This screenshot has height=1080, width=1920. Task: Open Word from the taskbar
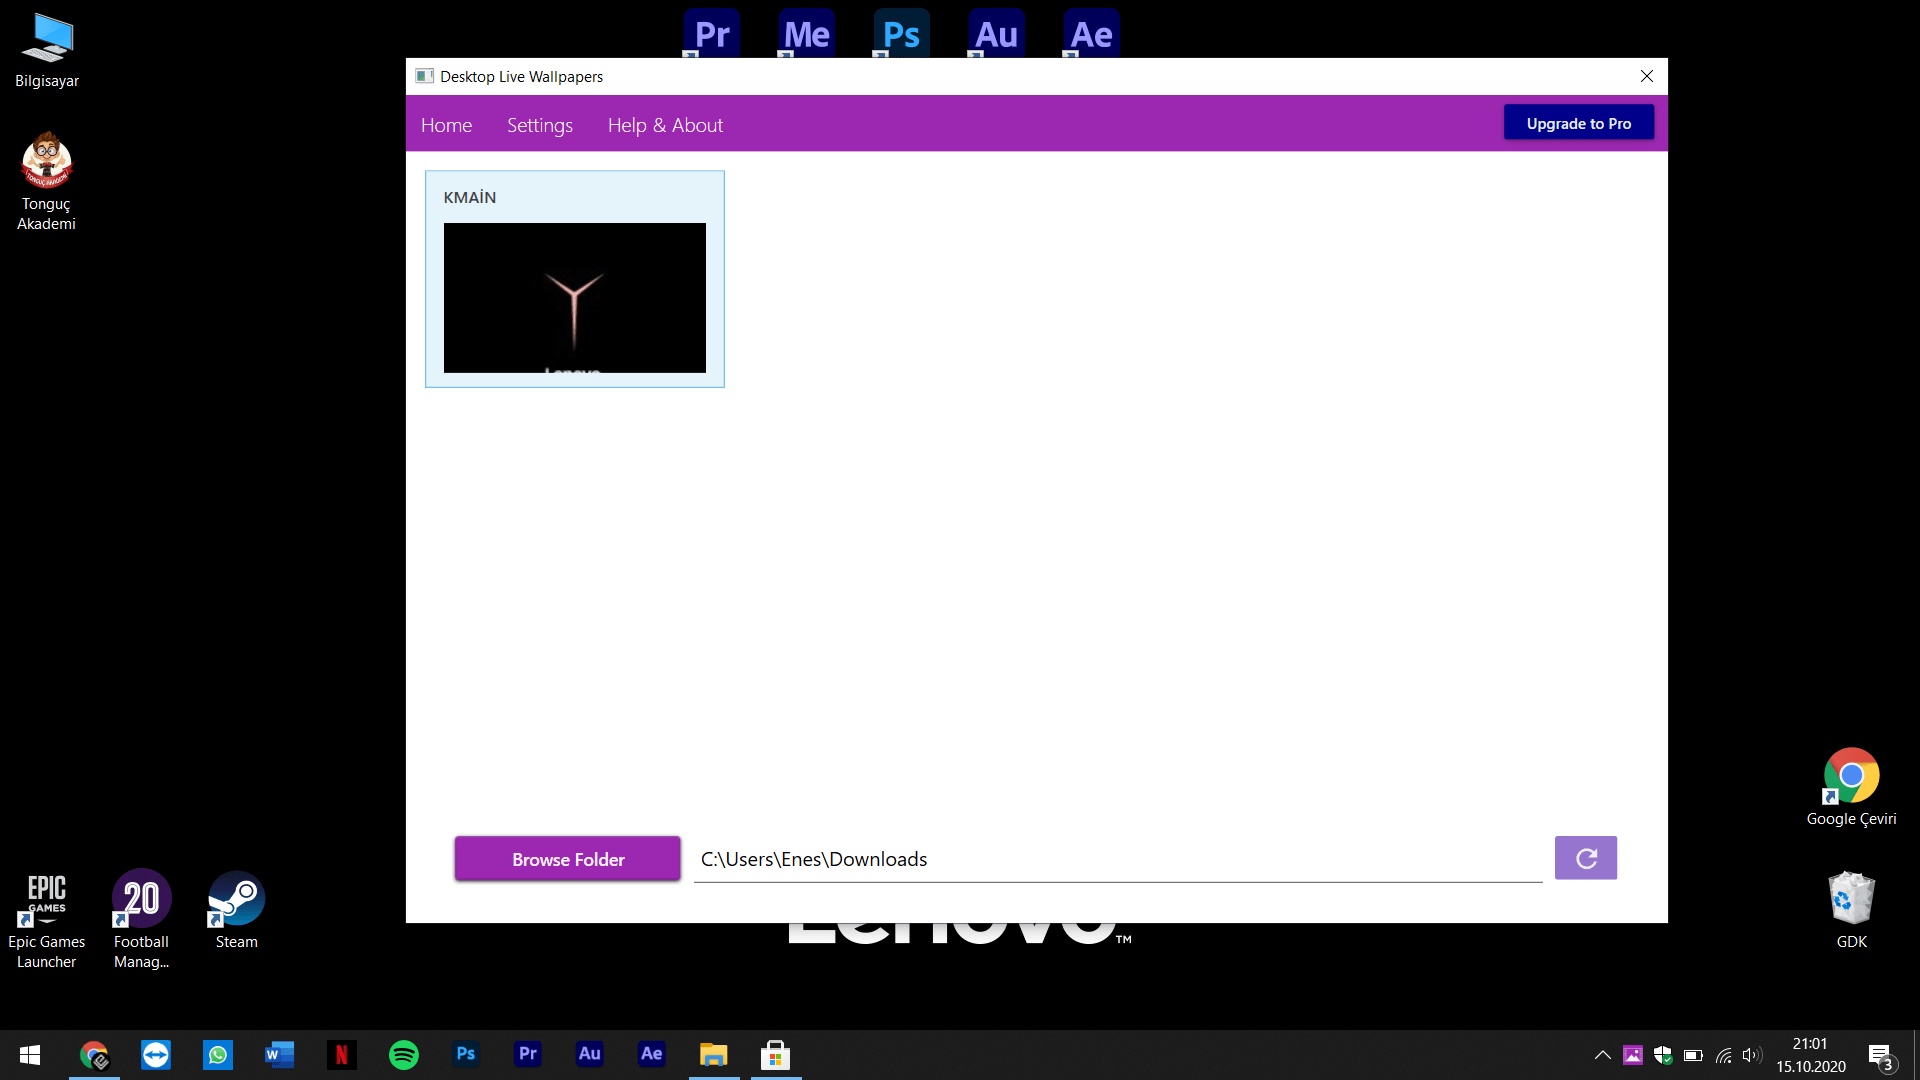click(280, 1054)
